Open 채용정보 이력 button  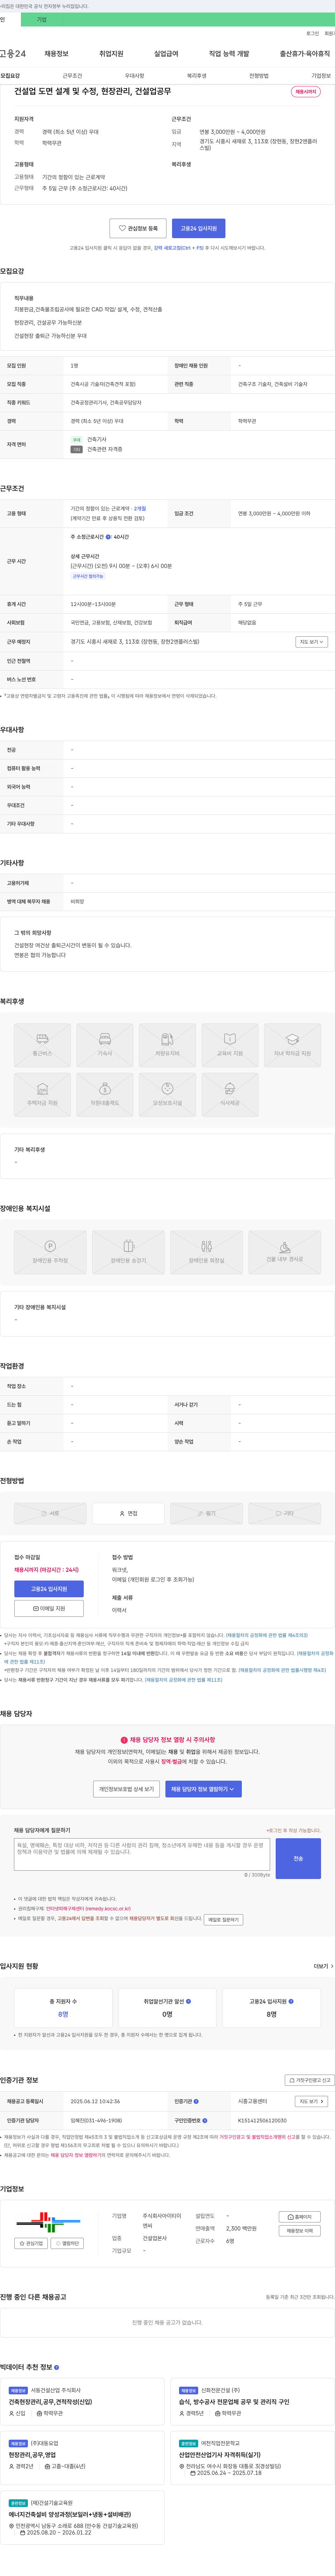pos(300,2231)
